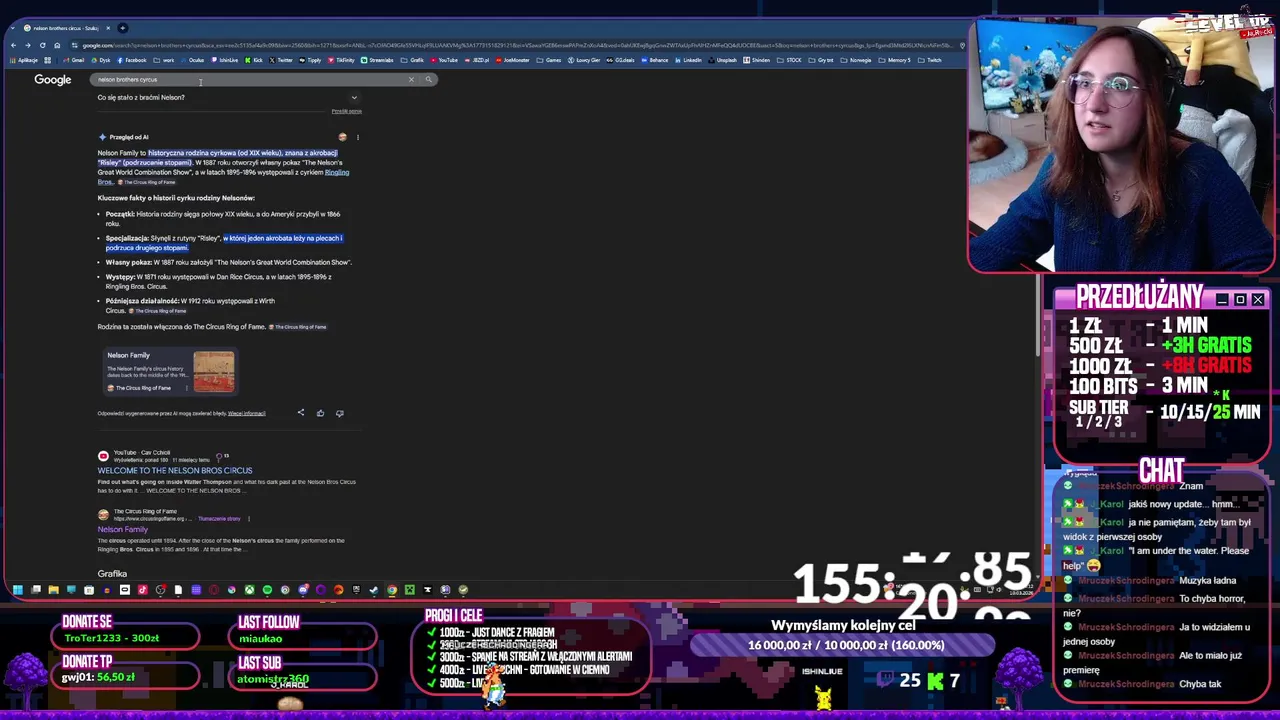The image size is (1280, 720).
Task: Open the 'Tłumaczenie strony' link
Action: tap(219, 519)
